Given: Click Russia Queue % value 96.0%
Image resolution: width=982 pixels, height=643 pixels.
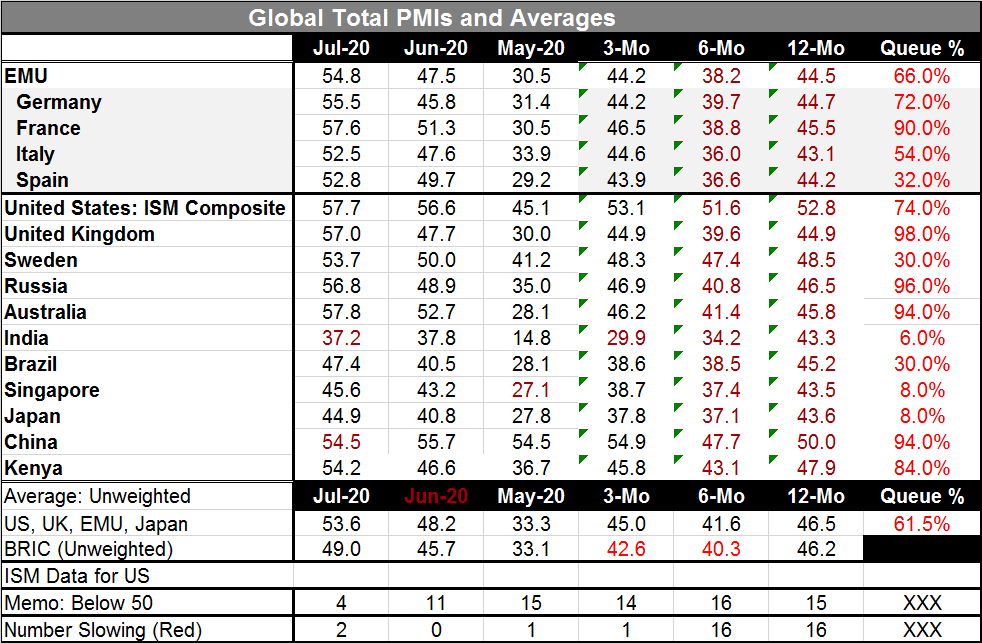Looking at the screenshot, I should pos(922,285).
